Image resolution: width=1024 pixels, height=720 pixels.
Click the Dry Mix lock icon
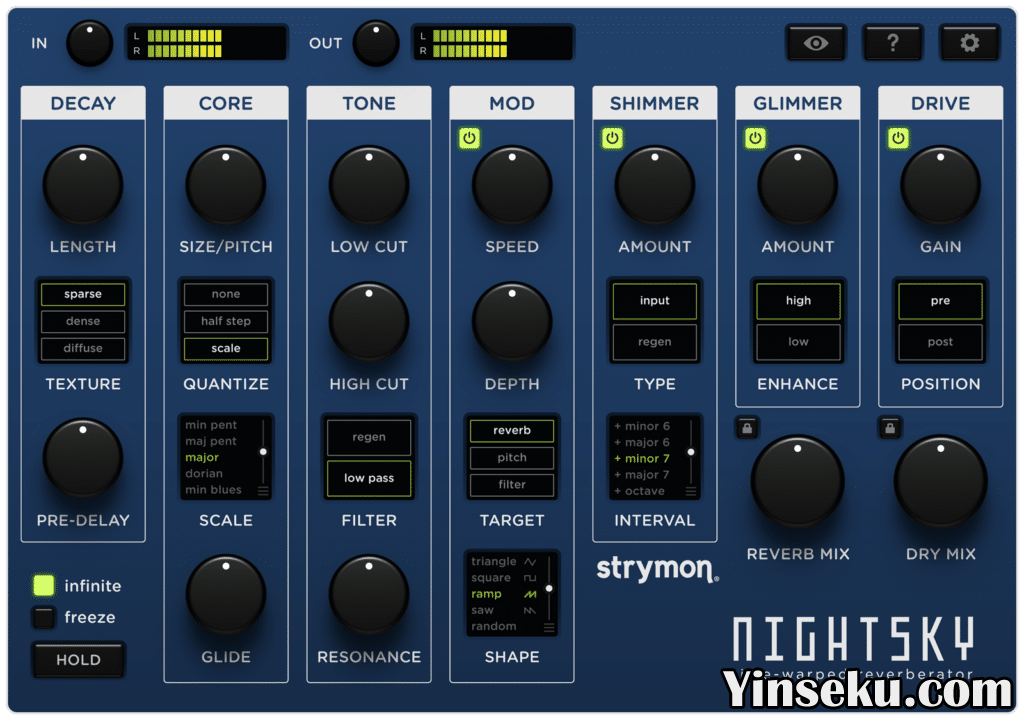tap(890, 428)
